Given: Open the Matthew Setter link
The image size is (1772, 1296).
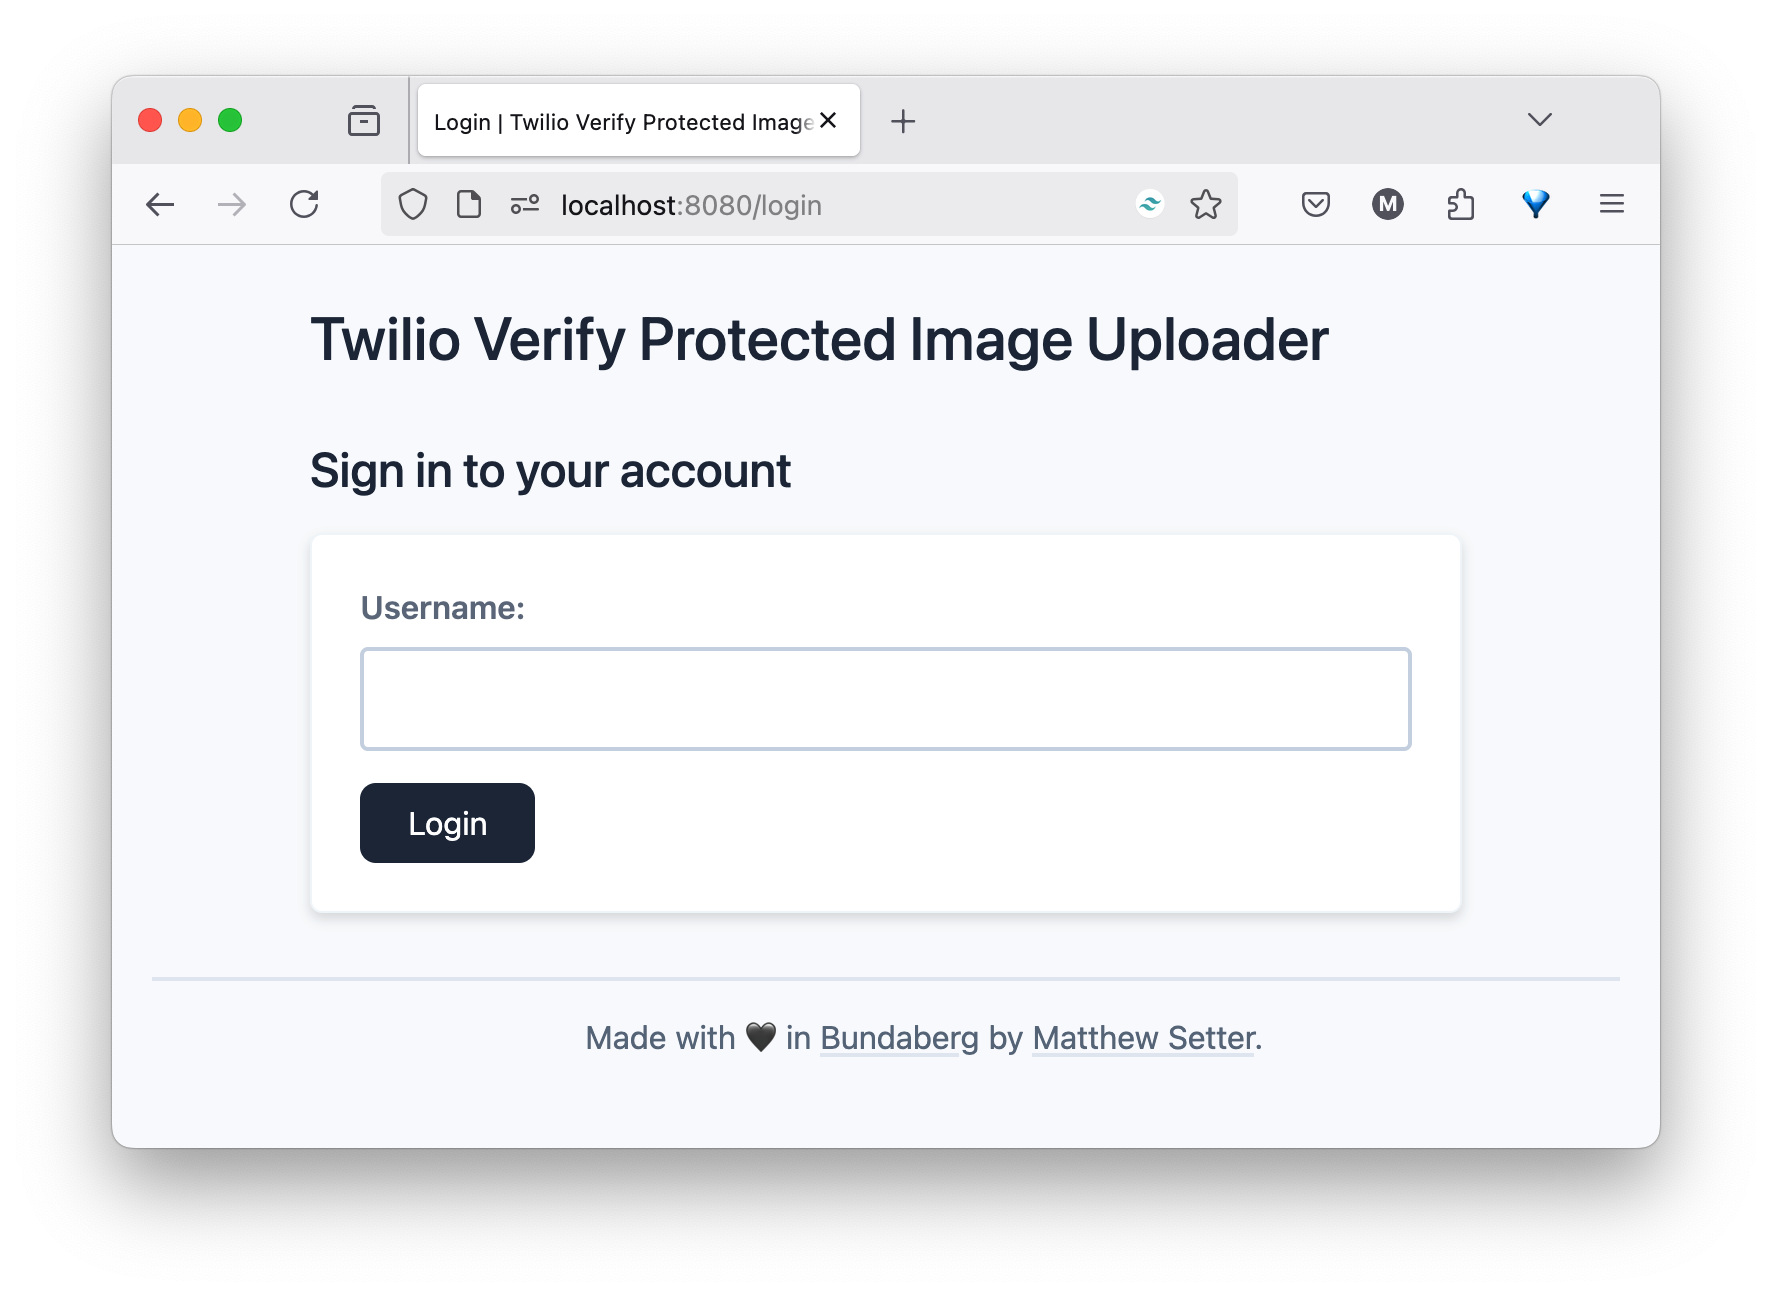Looking at the screenshot, I should click(1144, 1038).
